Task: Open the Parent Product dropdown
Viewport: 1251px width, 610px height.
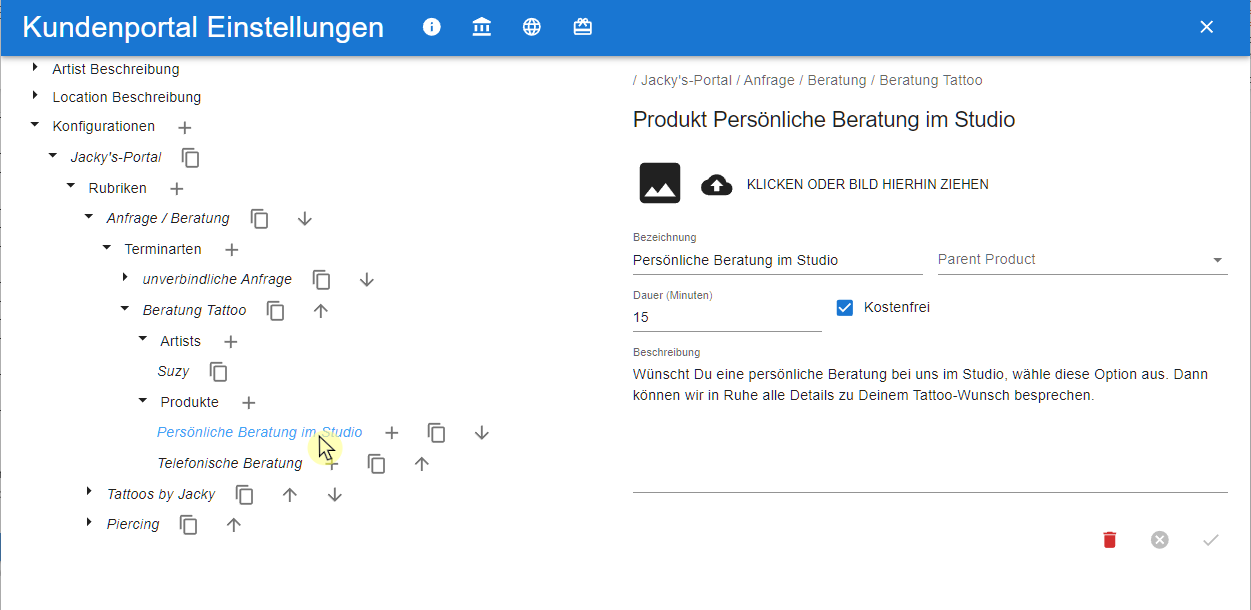Action: tap(1082, 260)
